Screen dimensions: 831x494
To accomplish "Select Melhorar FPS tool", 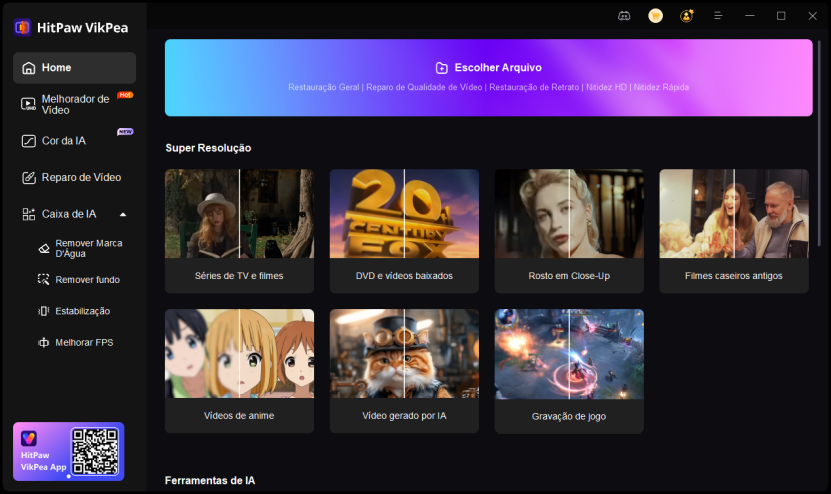I will [x=81, y=342].
